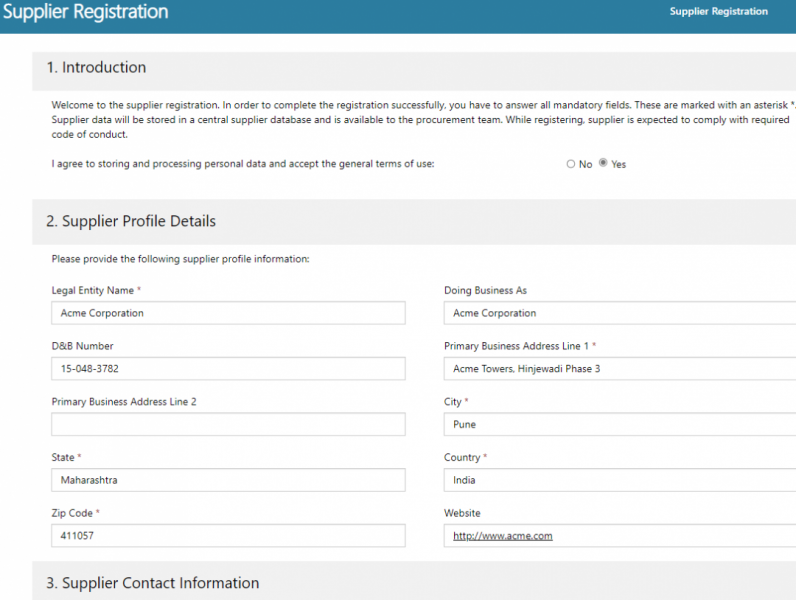Focus the D&B Number input
This screenshot has height=600, width=796.
(228, 369)
